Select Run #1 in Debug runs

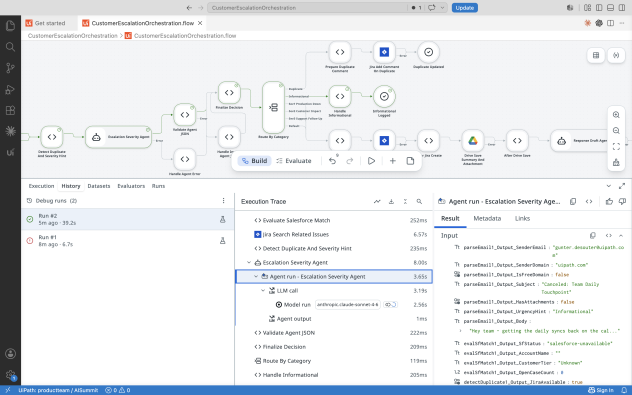coord(127,241)
